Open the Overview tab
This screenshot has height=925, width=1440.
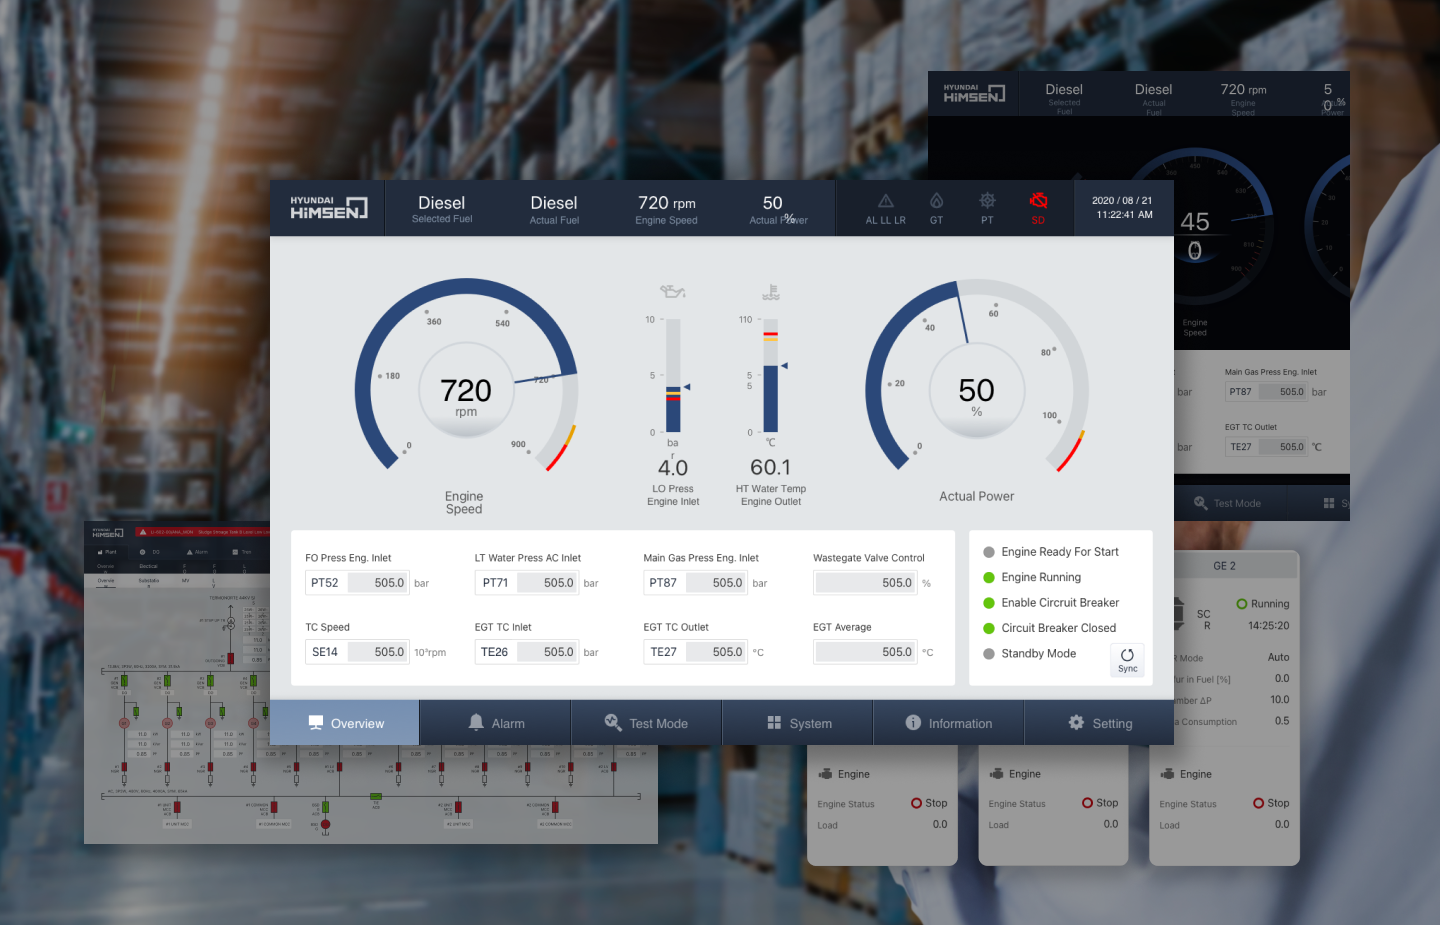(345, 723)
